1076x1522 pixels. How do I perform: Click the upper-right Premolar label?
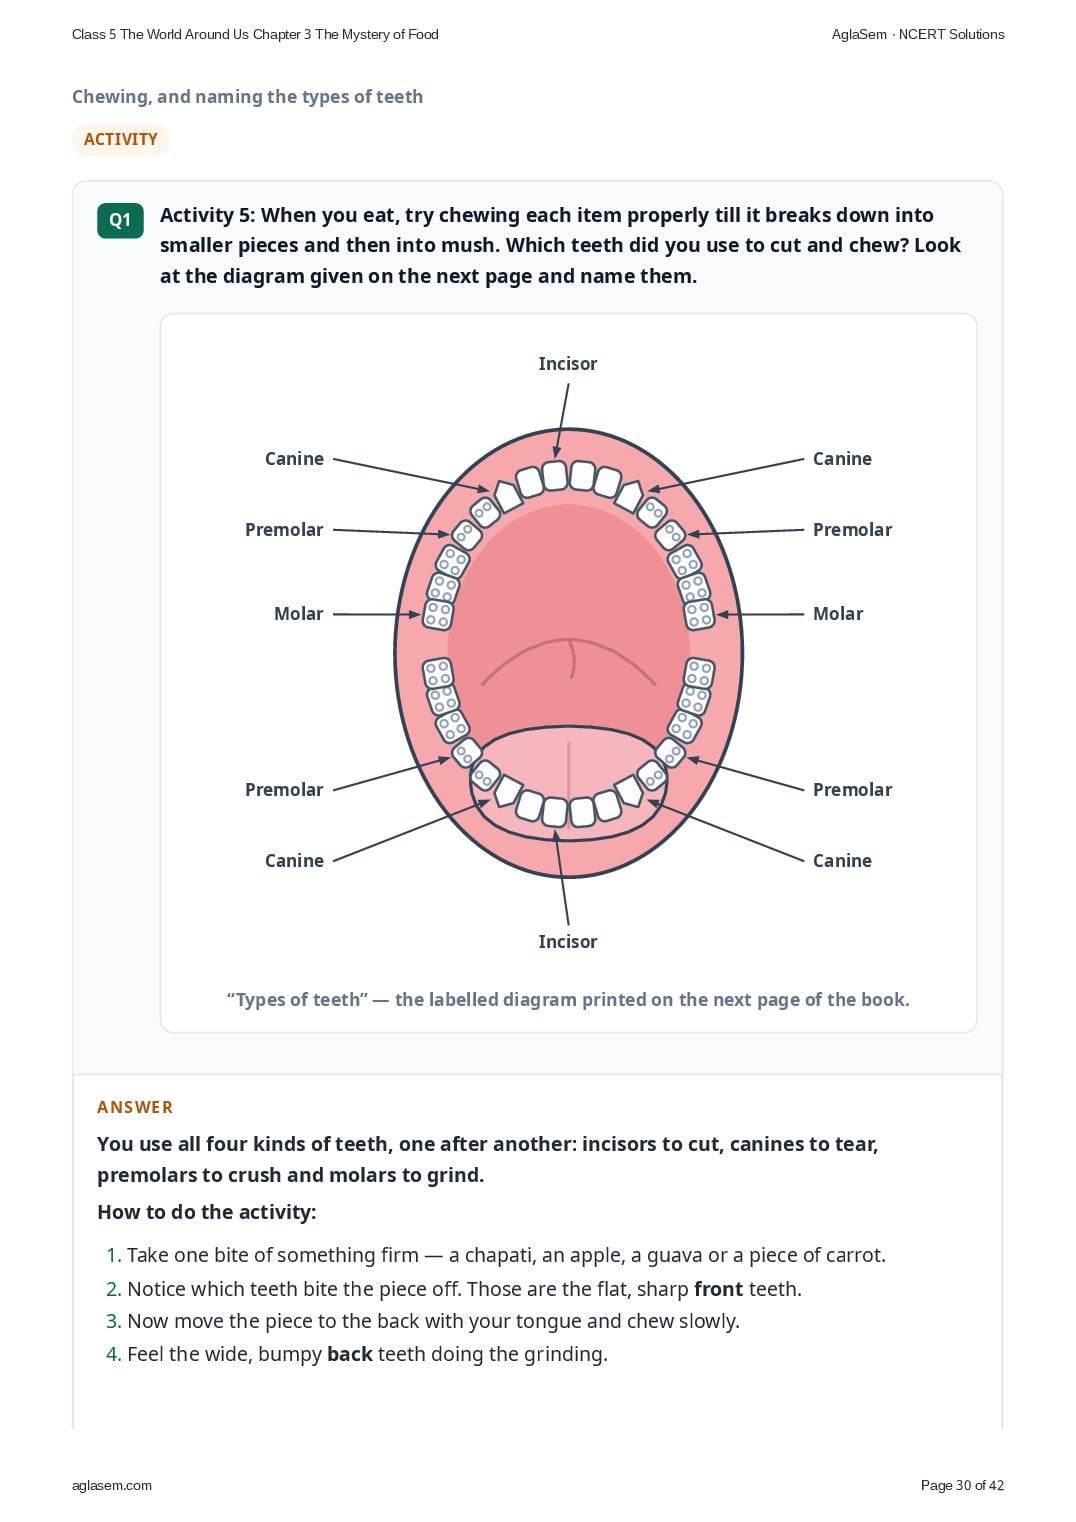(x=852, y=530)
